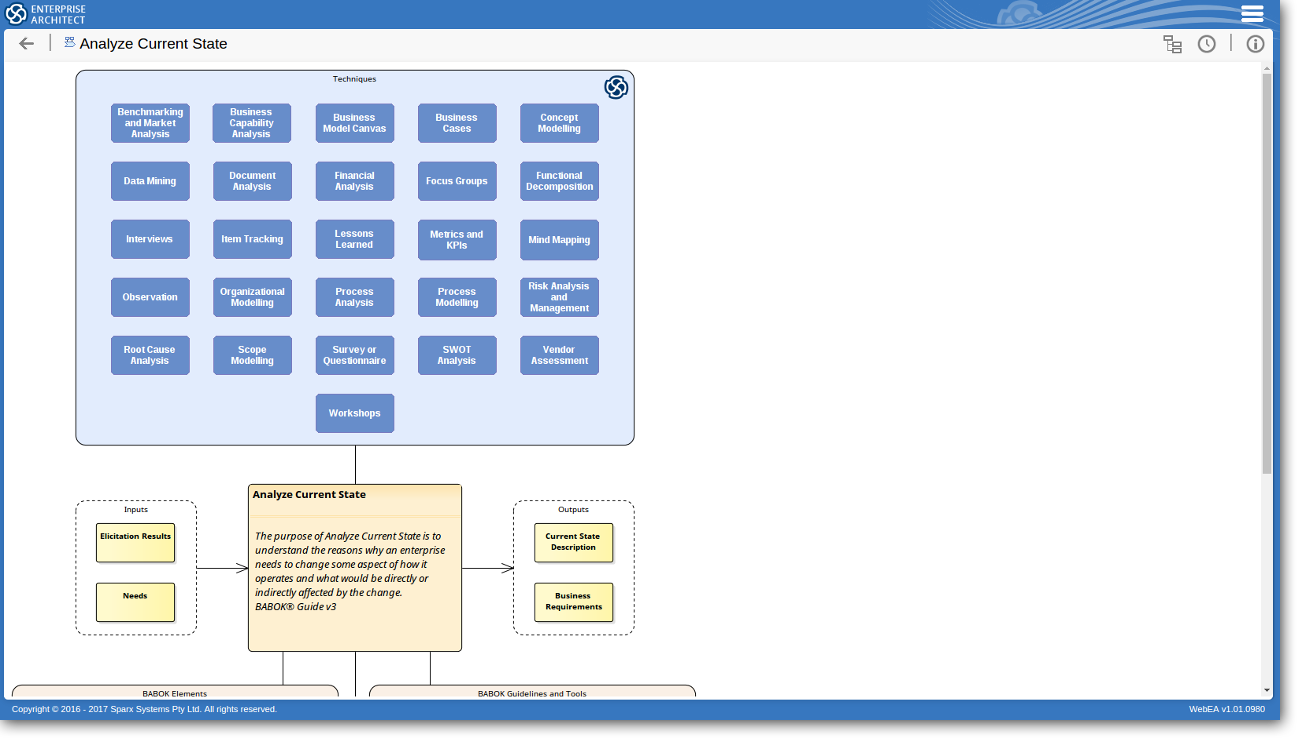The width and height of the screenshot is (1310, 750).
Task: Click the Sparx icon in Techniques box
Action: point(616,88)
